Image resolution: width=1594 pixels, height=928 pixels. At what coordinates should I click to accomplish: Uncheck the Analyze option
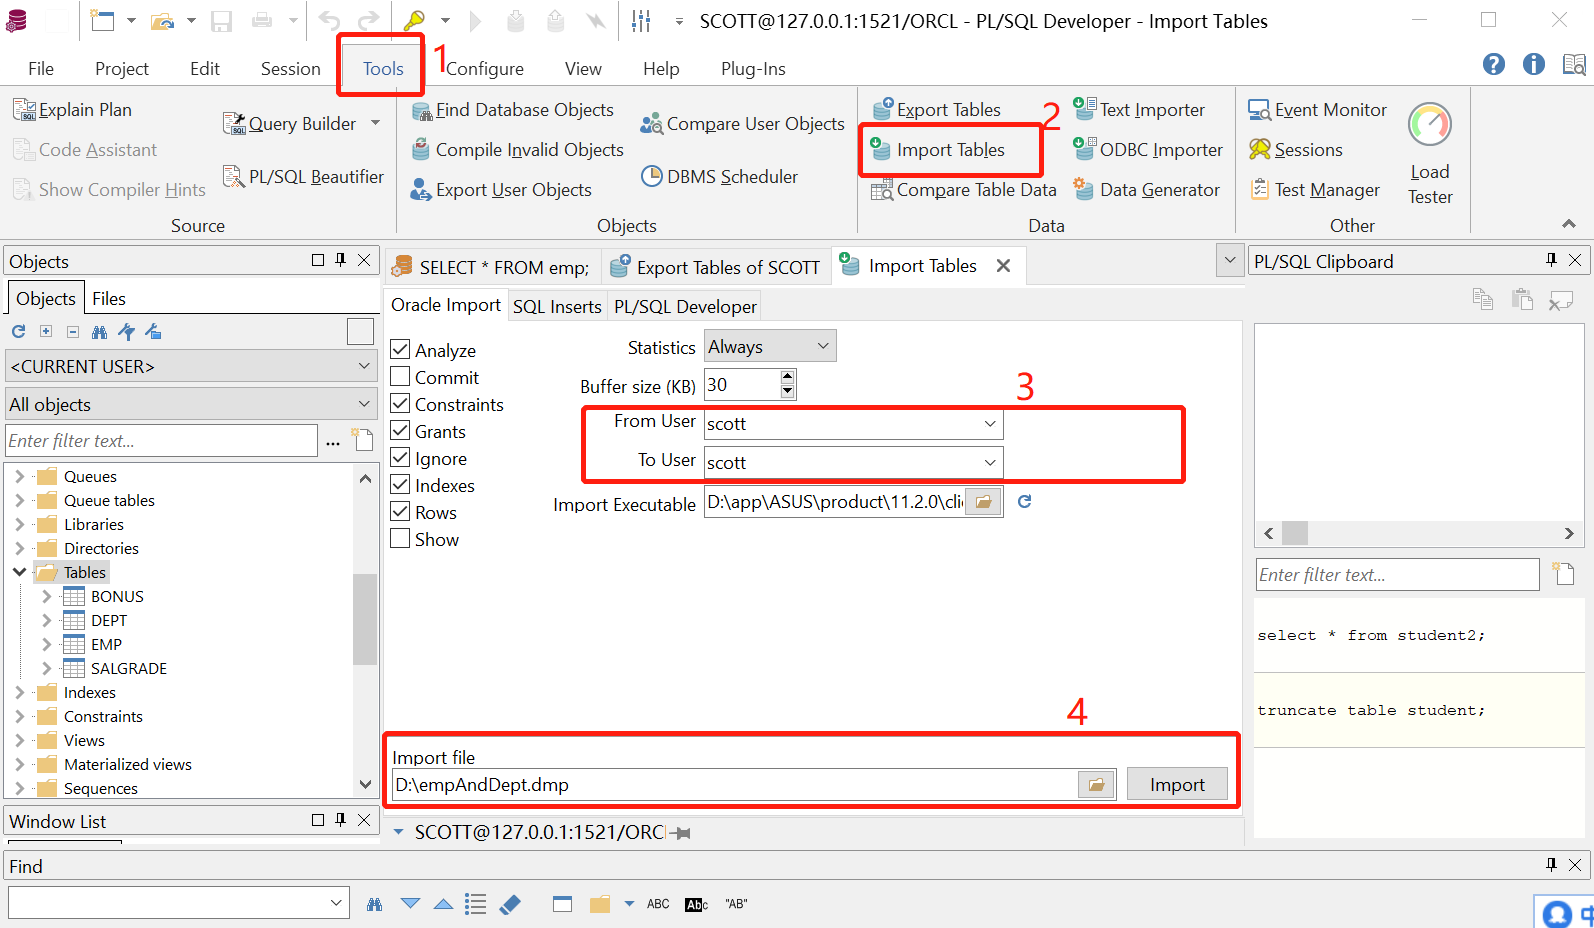pos(400,350)
